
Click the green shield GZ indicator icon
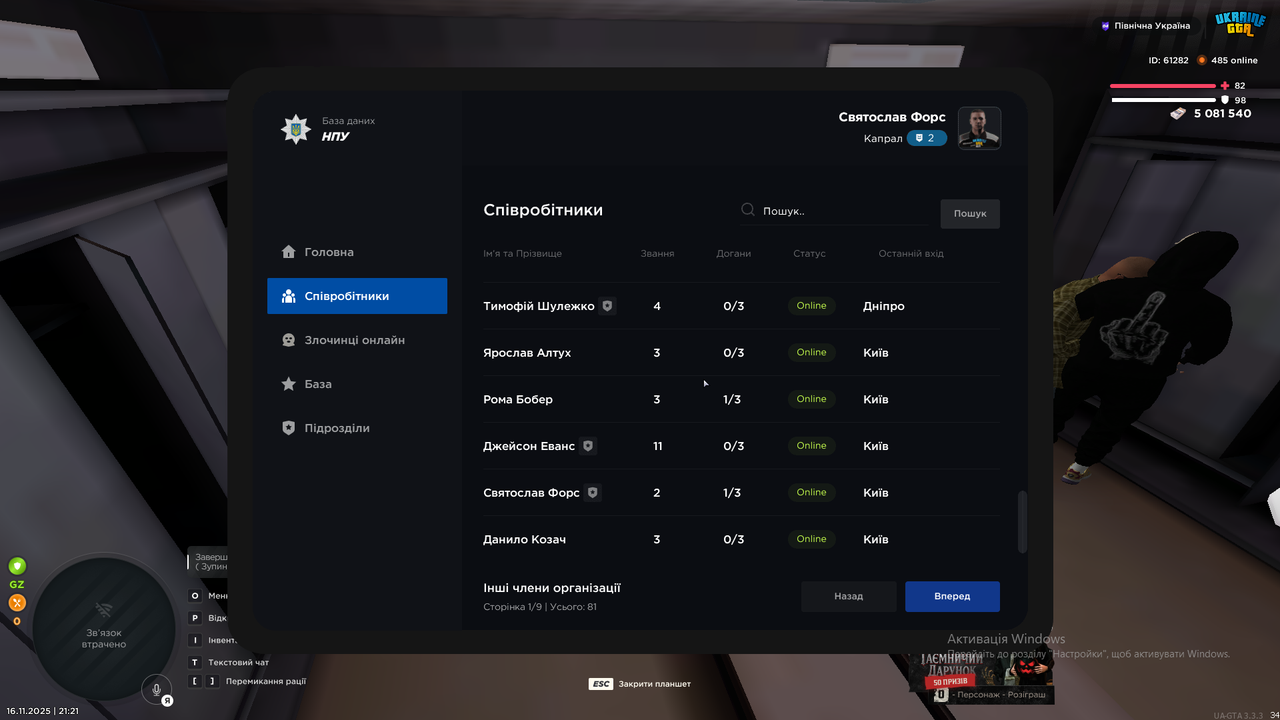click(17, 566)
